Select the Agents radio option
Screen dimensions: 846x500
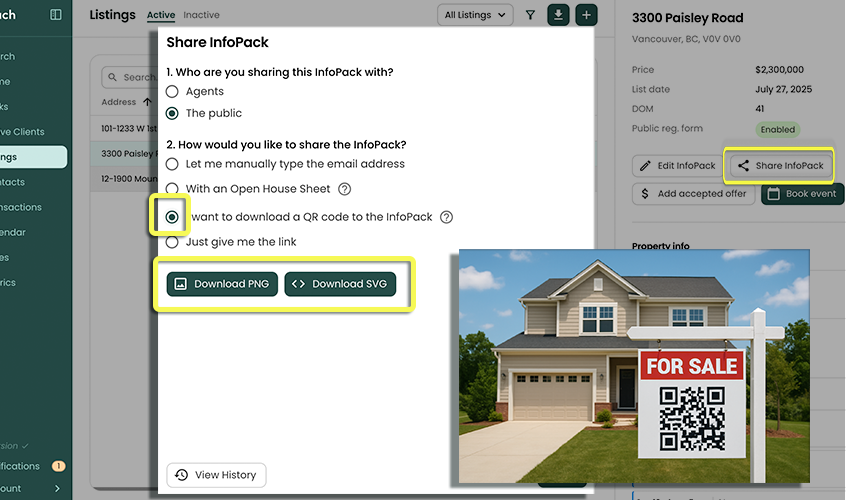pyautogui.click(x=172, y=92)
